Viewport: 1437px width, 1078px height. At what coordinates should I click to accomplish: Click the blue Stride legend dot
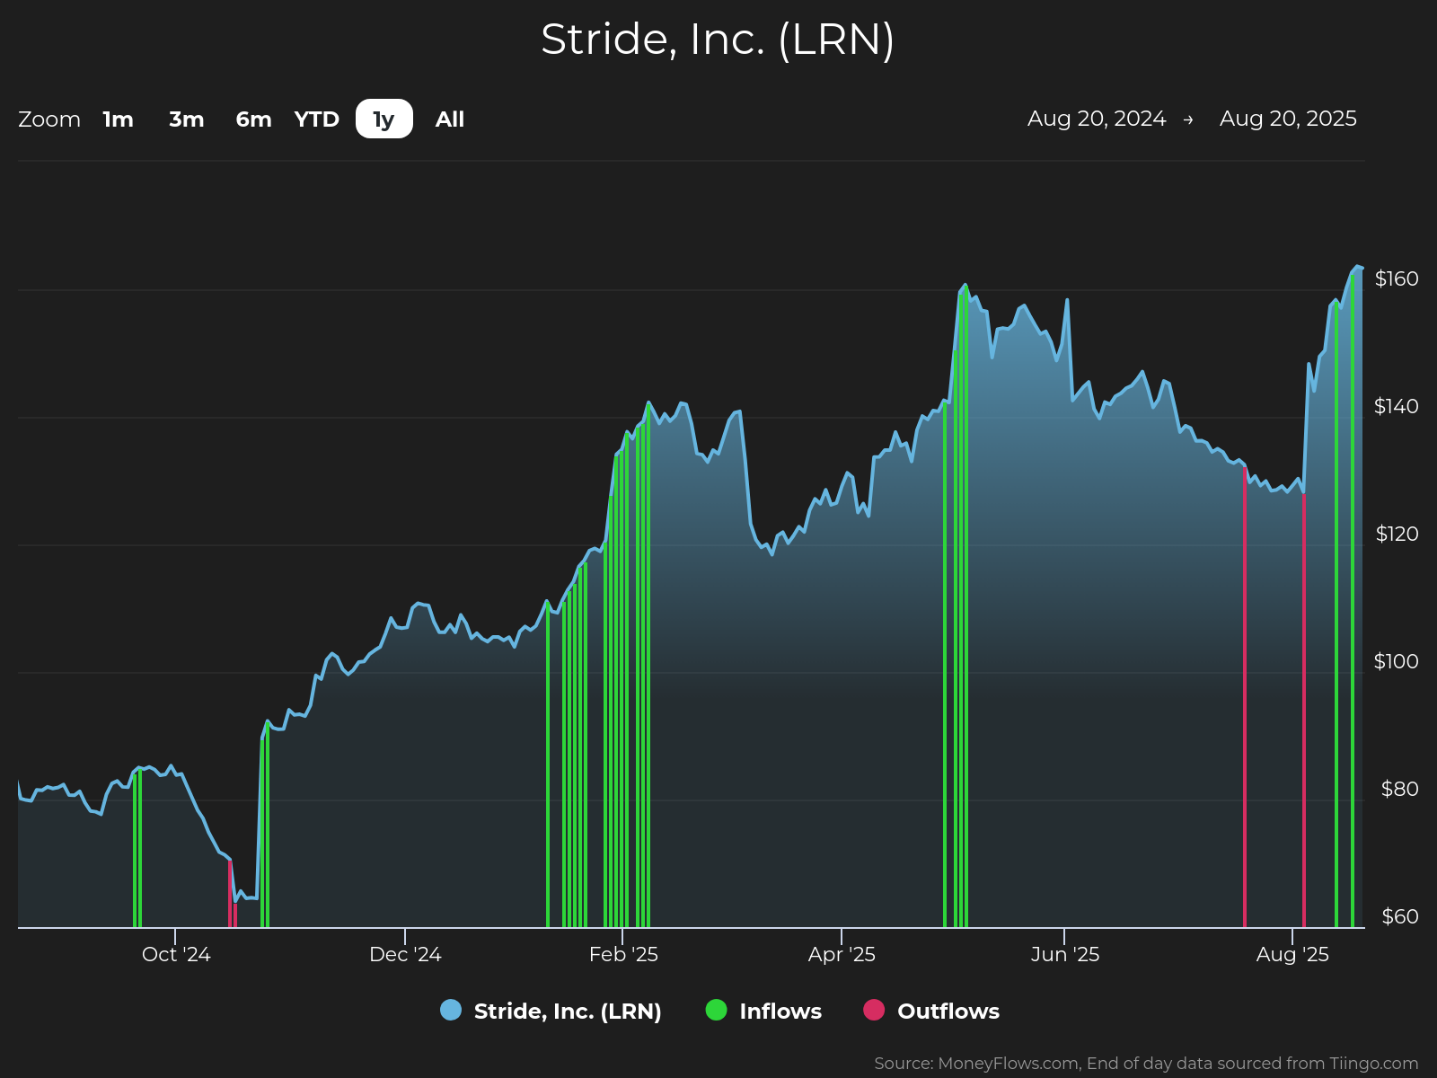tap(451, 1010)
